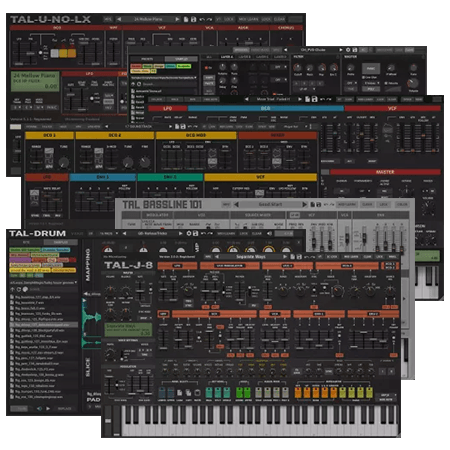The width and height of the screenshot is (450, 450).
Task: Open first OFF dropdown in TAL-Sampler layer
Action: (280, 67)
